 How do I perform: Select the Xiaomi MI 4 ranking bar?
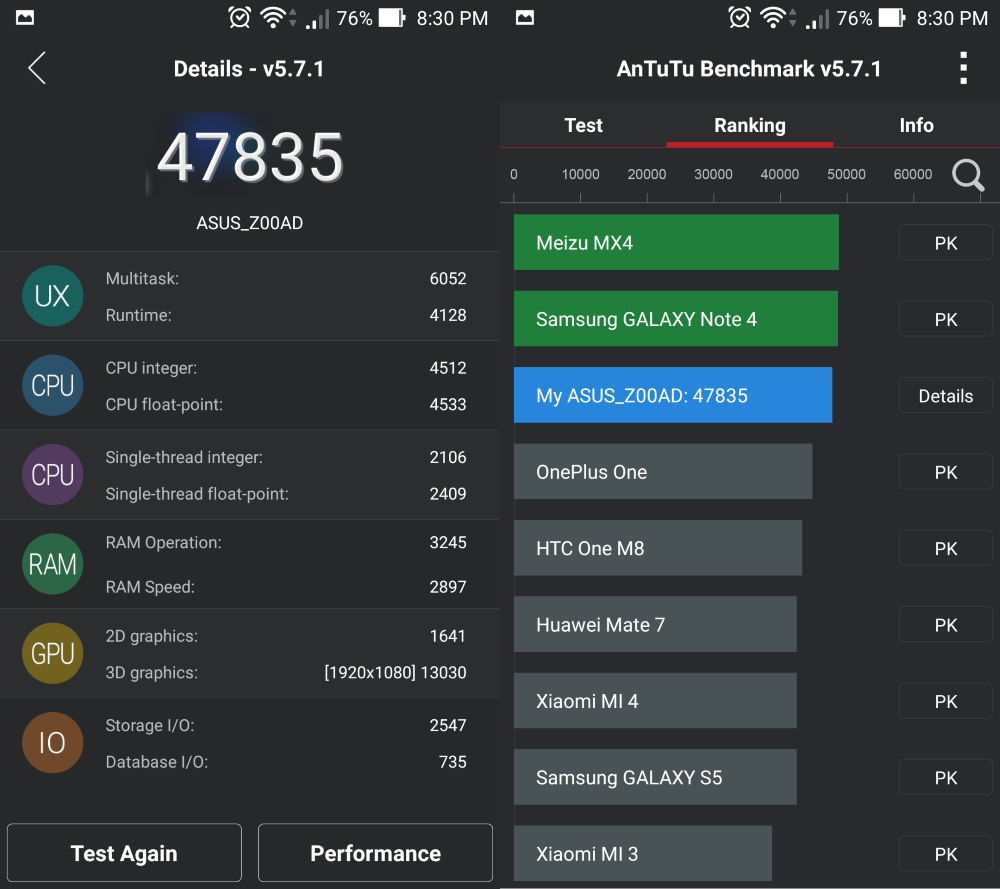[x=655, y=701]
